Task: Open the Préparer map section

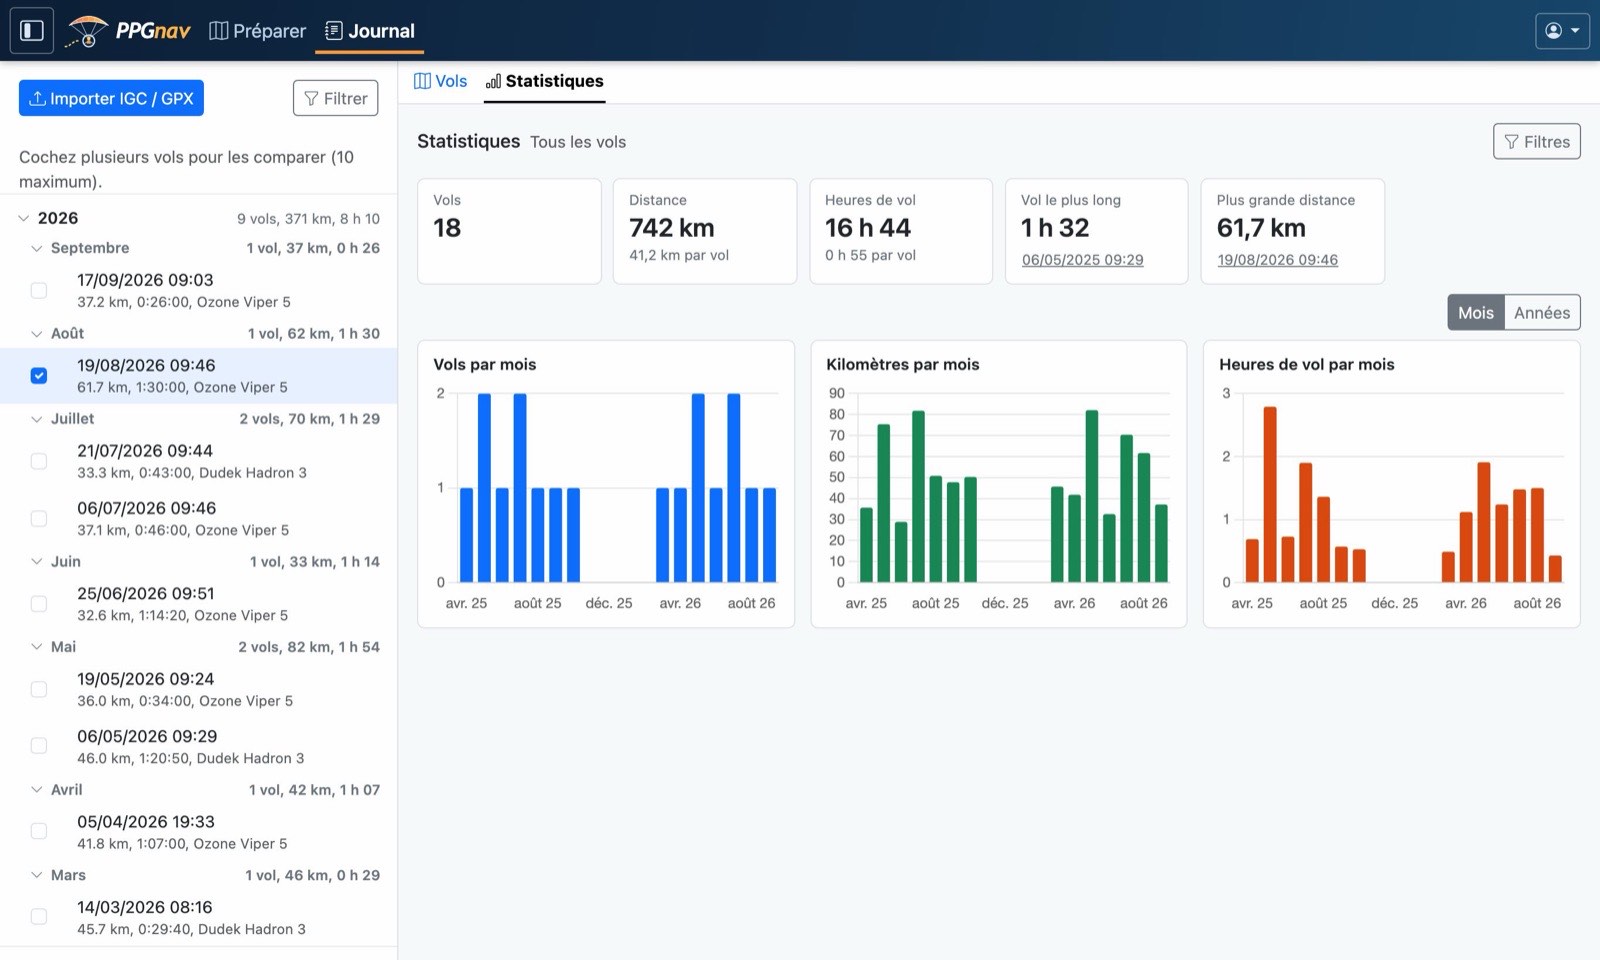Action: click(x=257, y=31)
